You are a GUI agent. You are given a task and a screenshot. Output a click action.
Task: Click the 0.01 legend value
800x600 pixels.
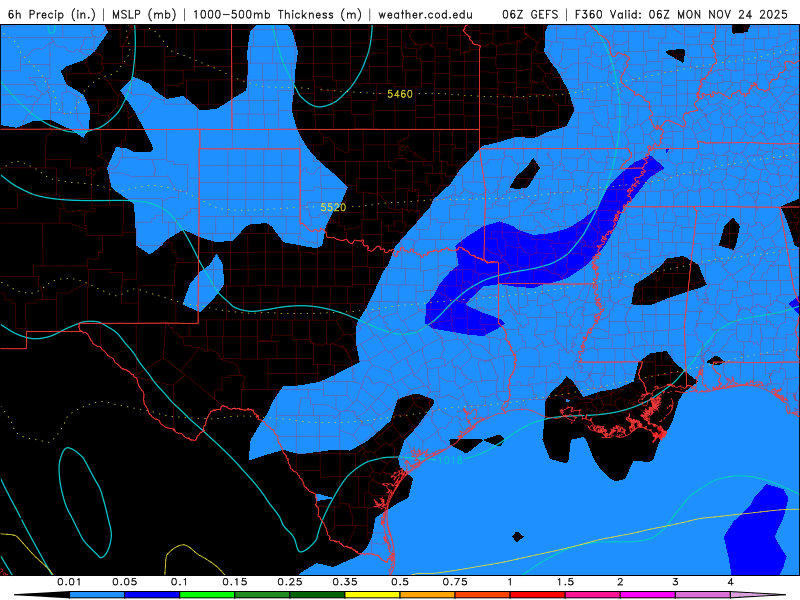click(69, 582)
